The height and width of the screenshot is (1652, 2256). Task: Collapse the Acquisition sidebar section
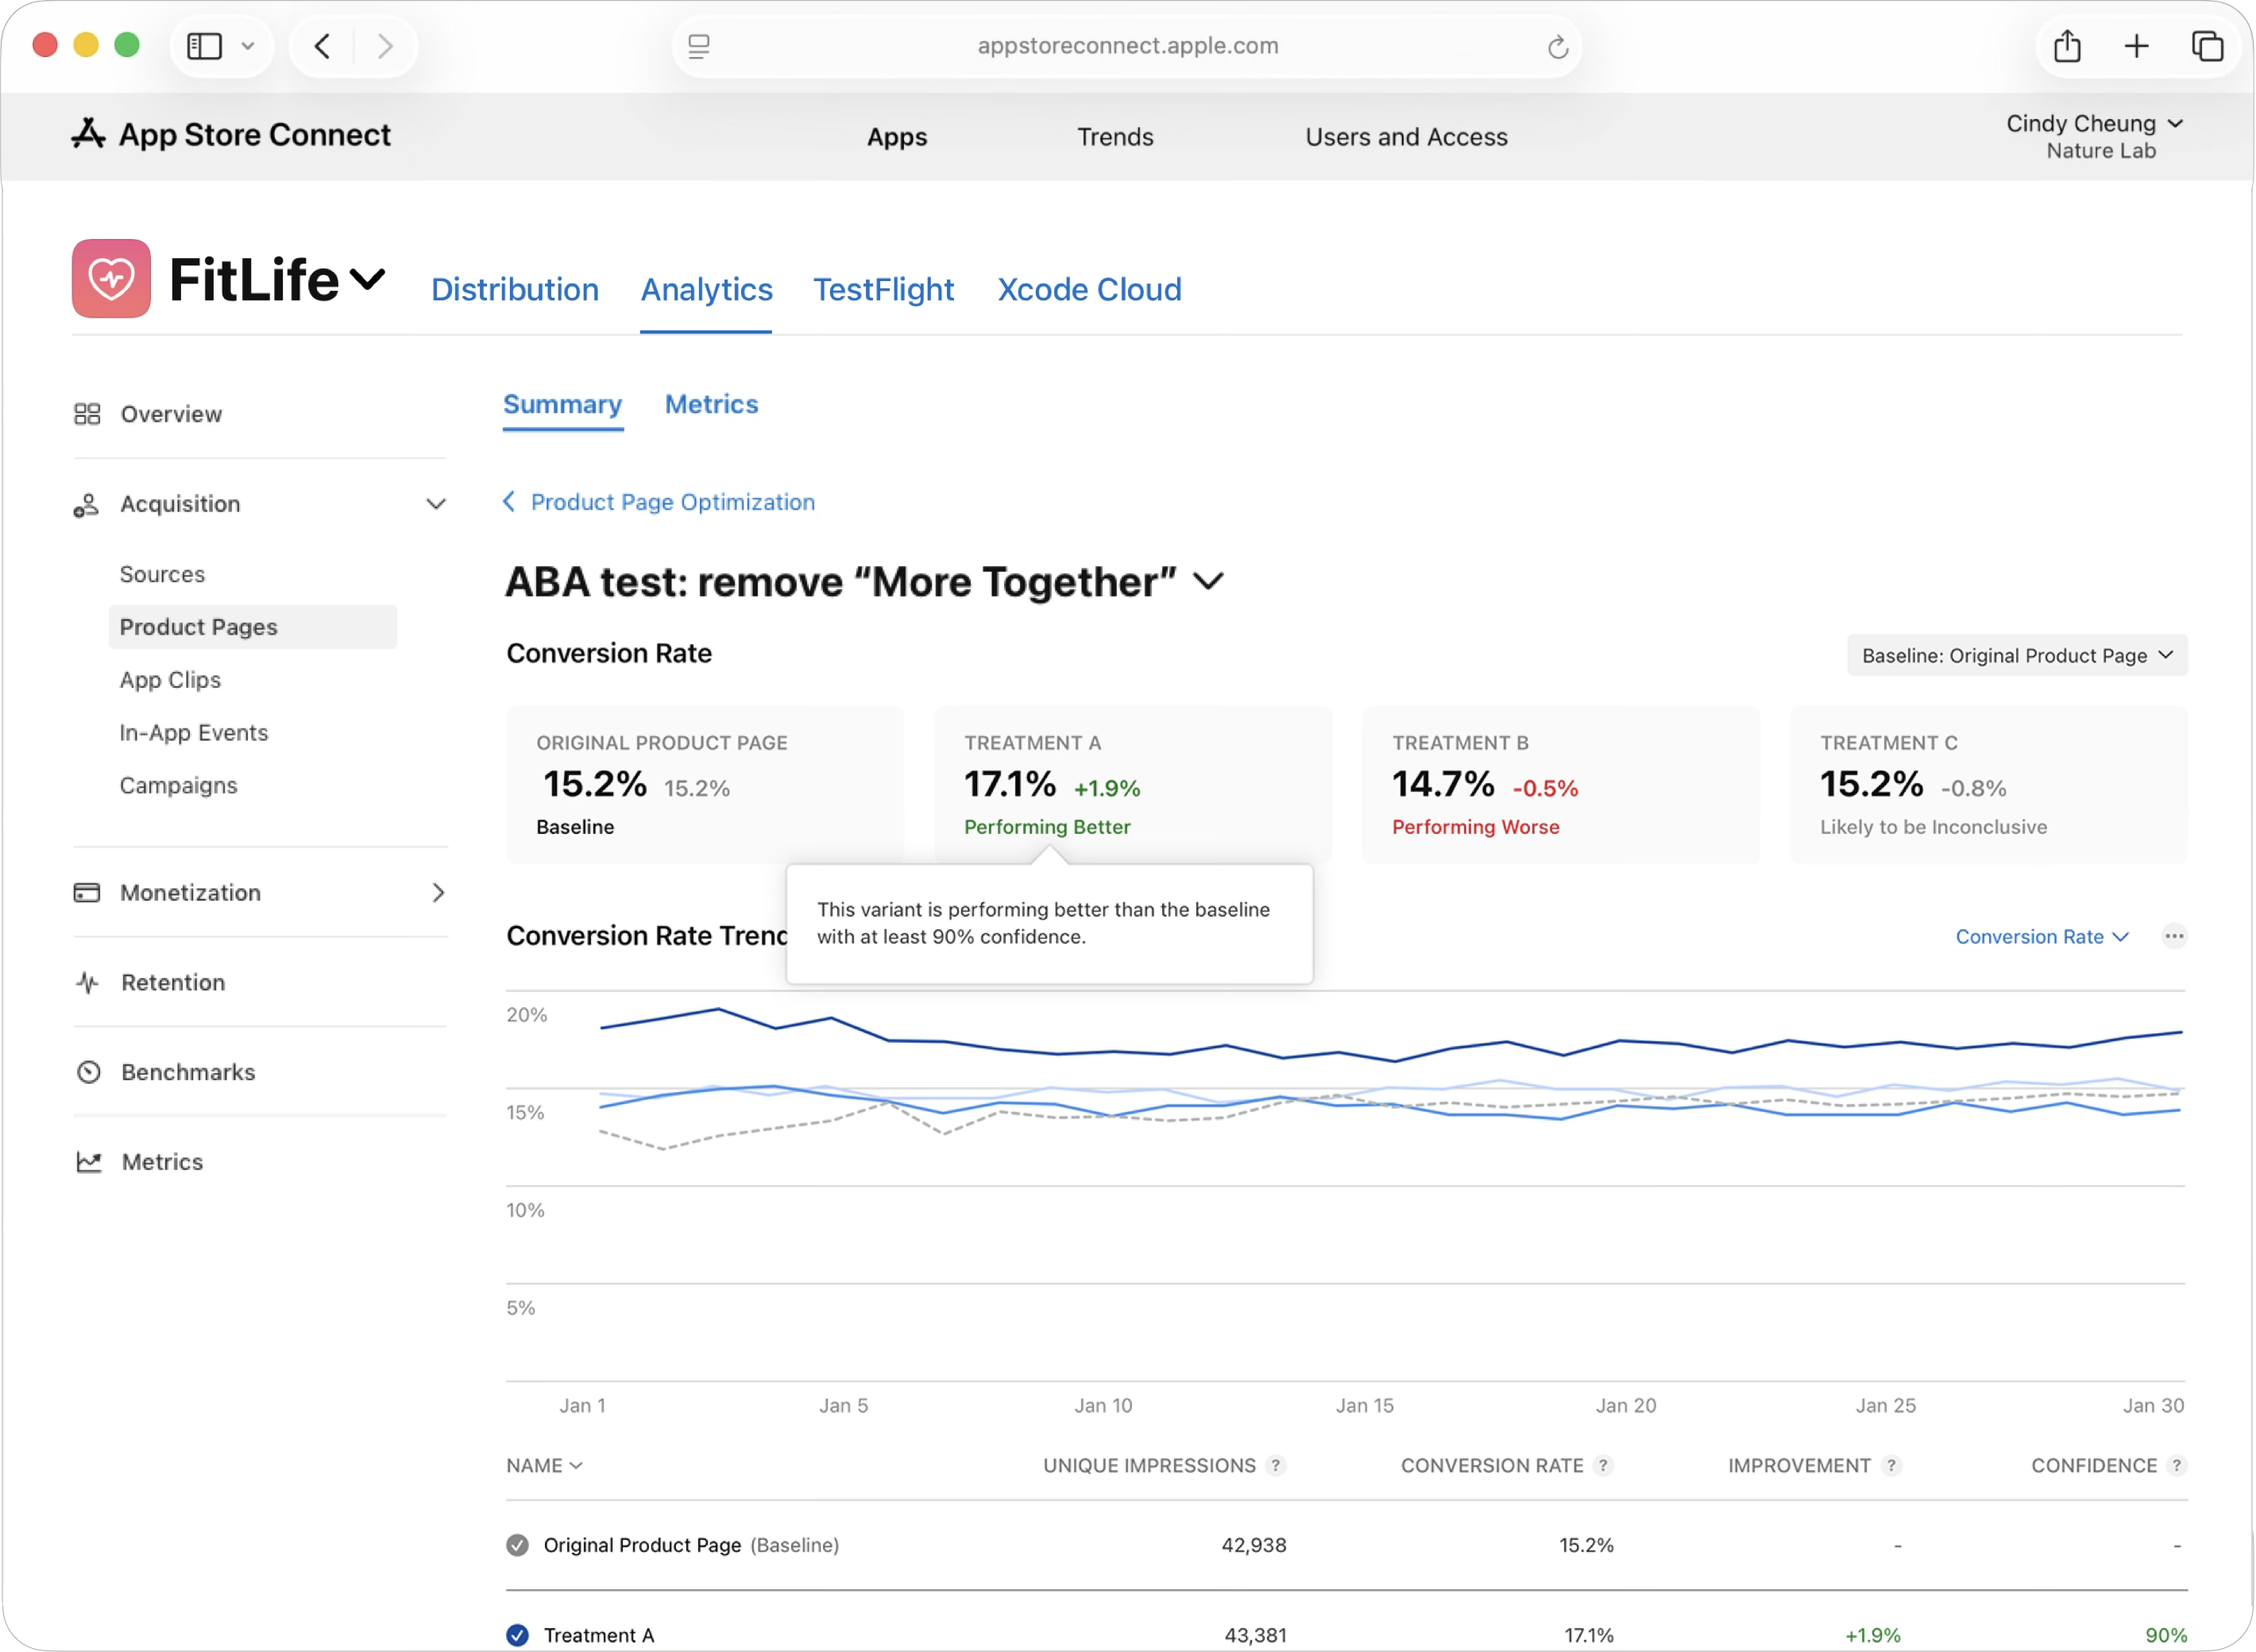(x=436, y=504)
